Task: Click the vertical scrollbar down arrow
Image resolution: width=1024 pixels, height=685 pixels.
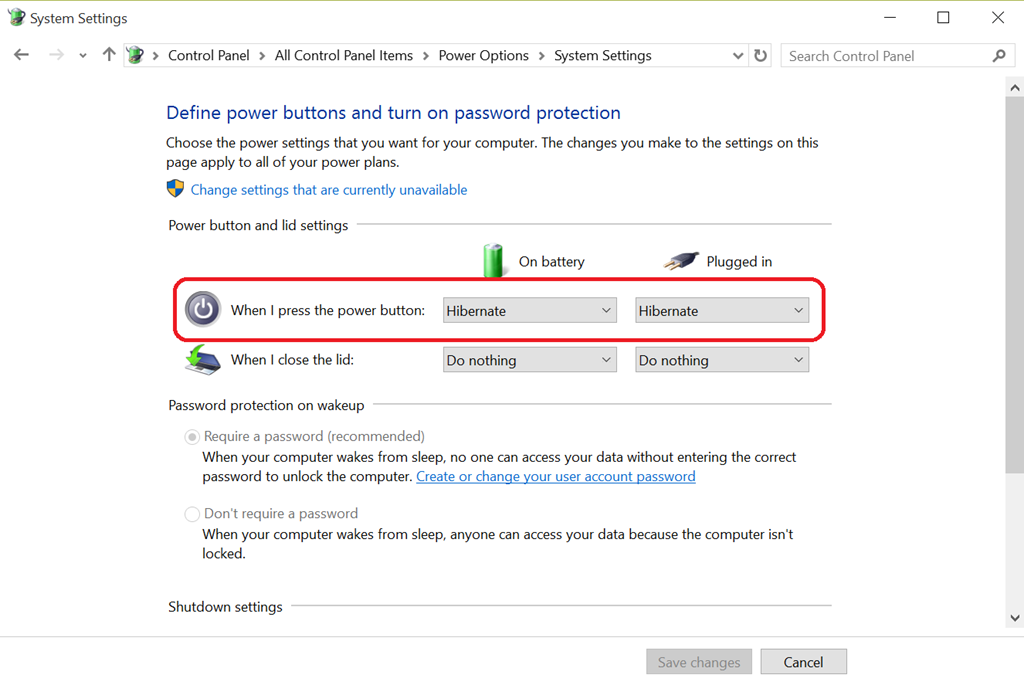Action: pos(1013,618)
